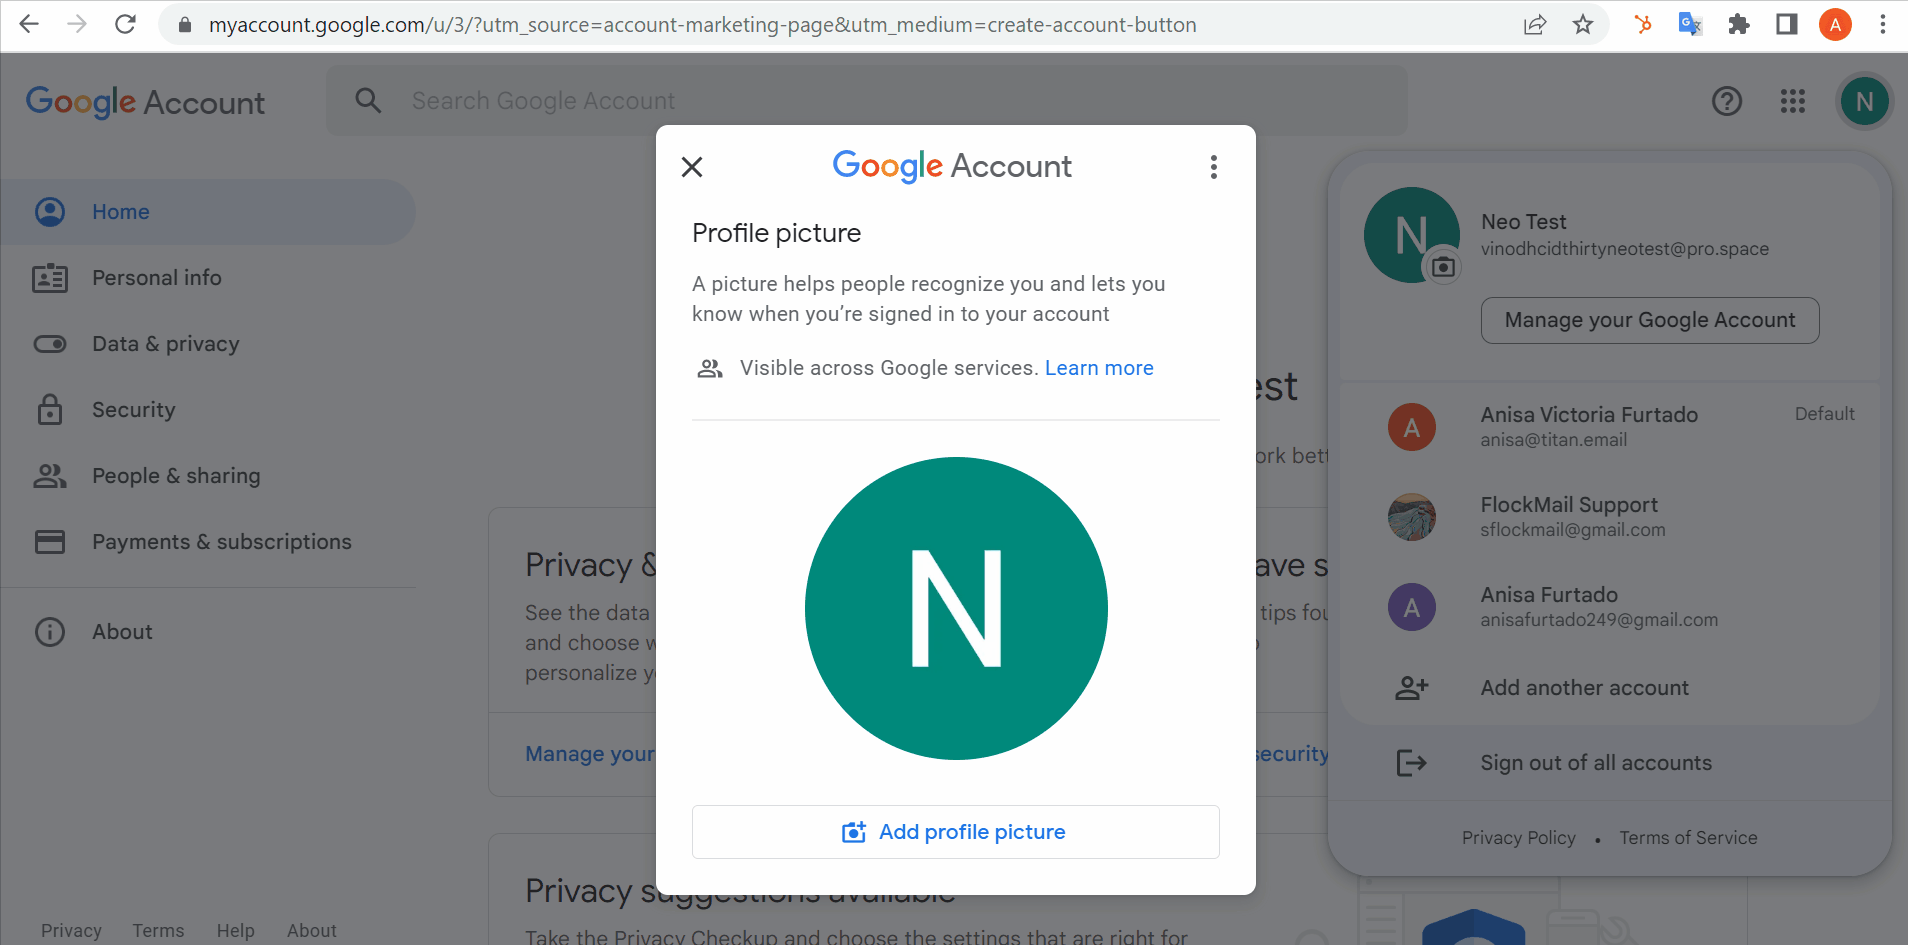Click vinodhcidthirtyneotest@pro.space email text
Viewport: 1908px width, 945px height.
(1625, 249)
